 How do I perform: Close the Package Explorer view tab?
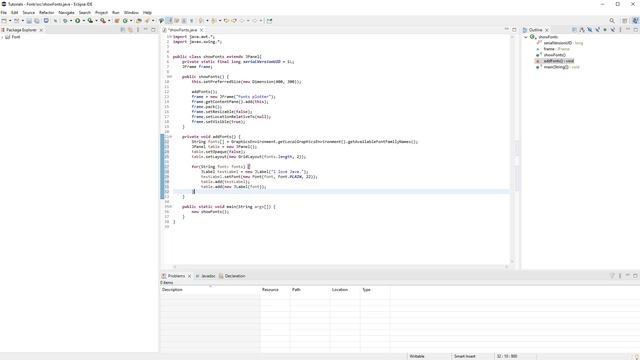click(41, 30)
